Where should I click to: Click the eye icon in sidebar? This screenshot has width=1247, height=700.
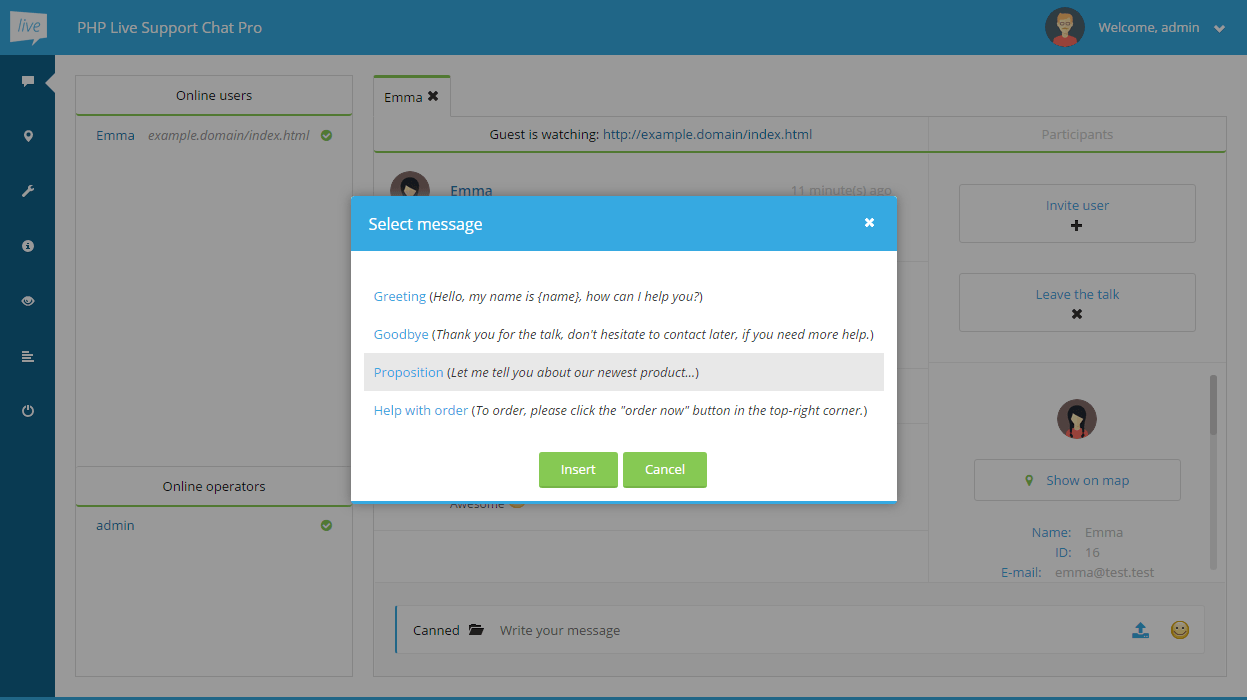coord(28,301)
